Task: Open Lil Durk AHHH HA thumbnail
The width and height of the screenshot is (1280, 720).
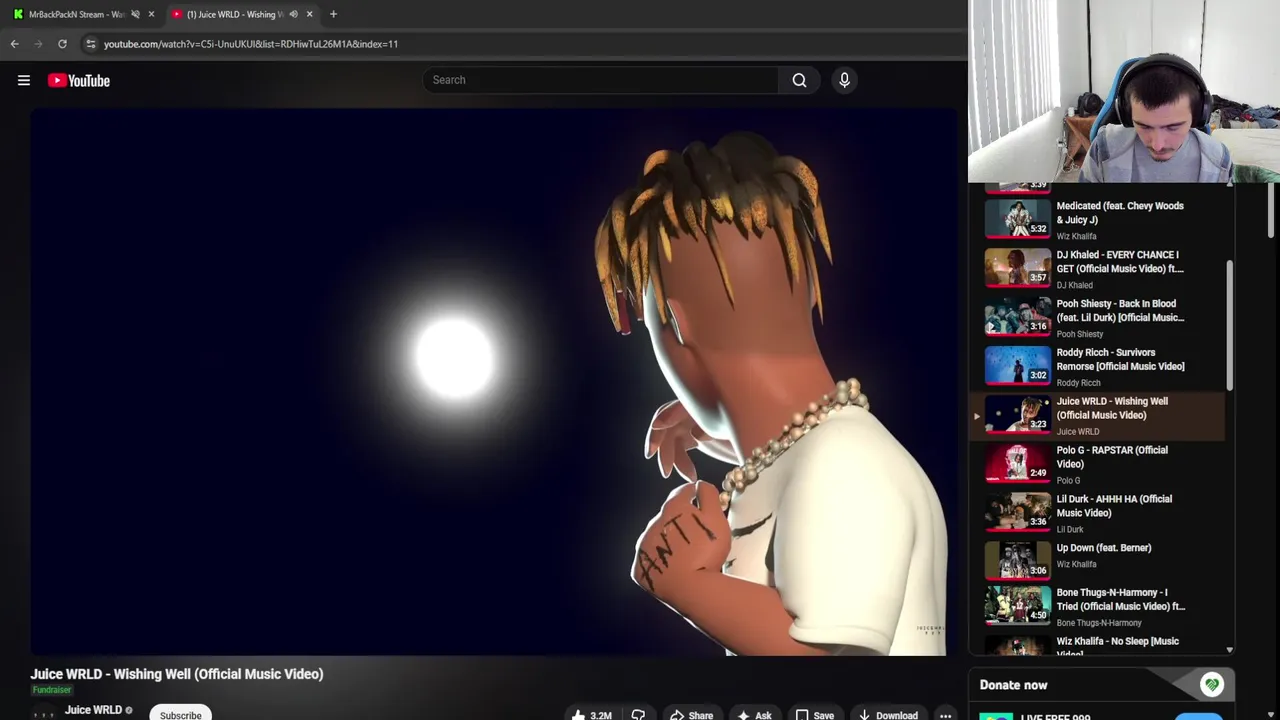Action: pyautogui.click(x=1018, y=511)
